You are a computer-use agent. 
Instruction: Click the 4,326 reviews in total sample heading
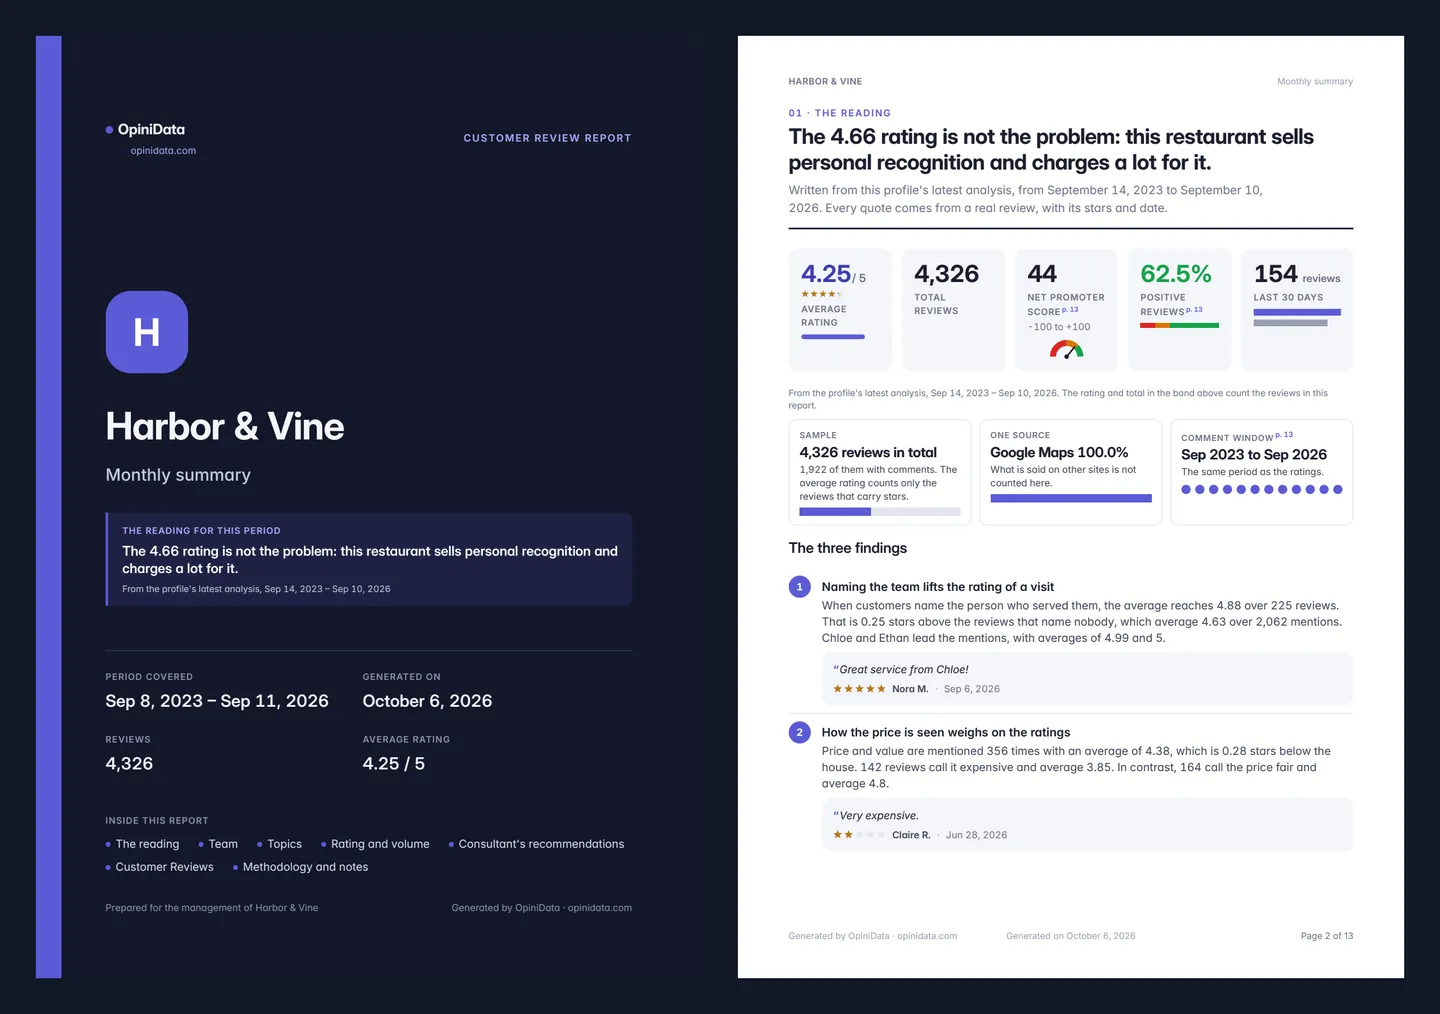(868, 453)
